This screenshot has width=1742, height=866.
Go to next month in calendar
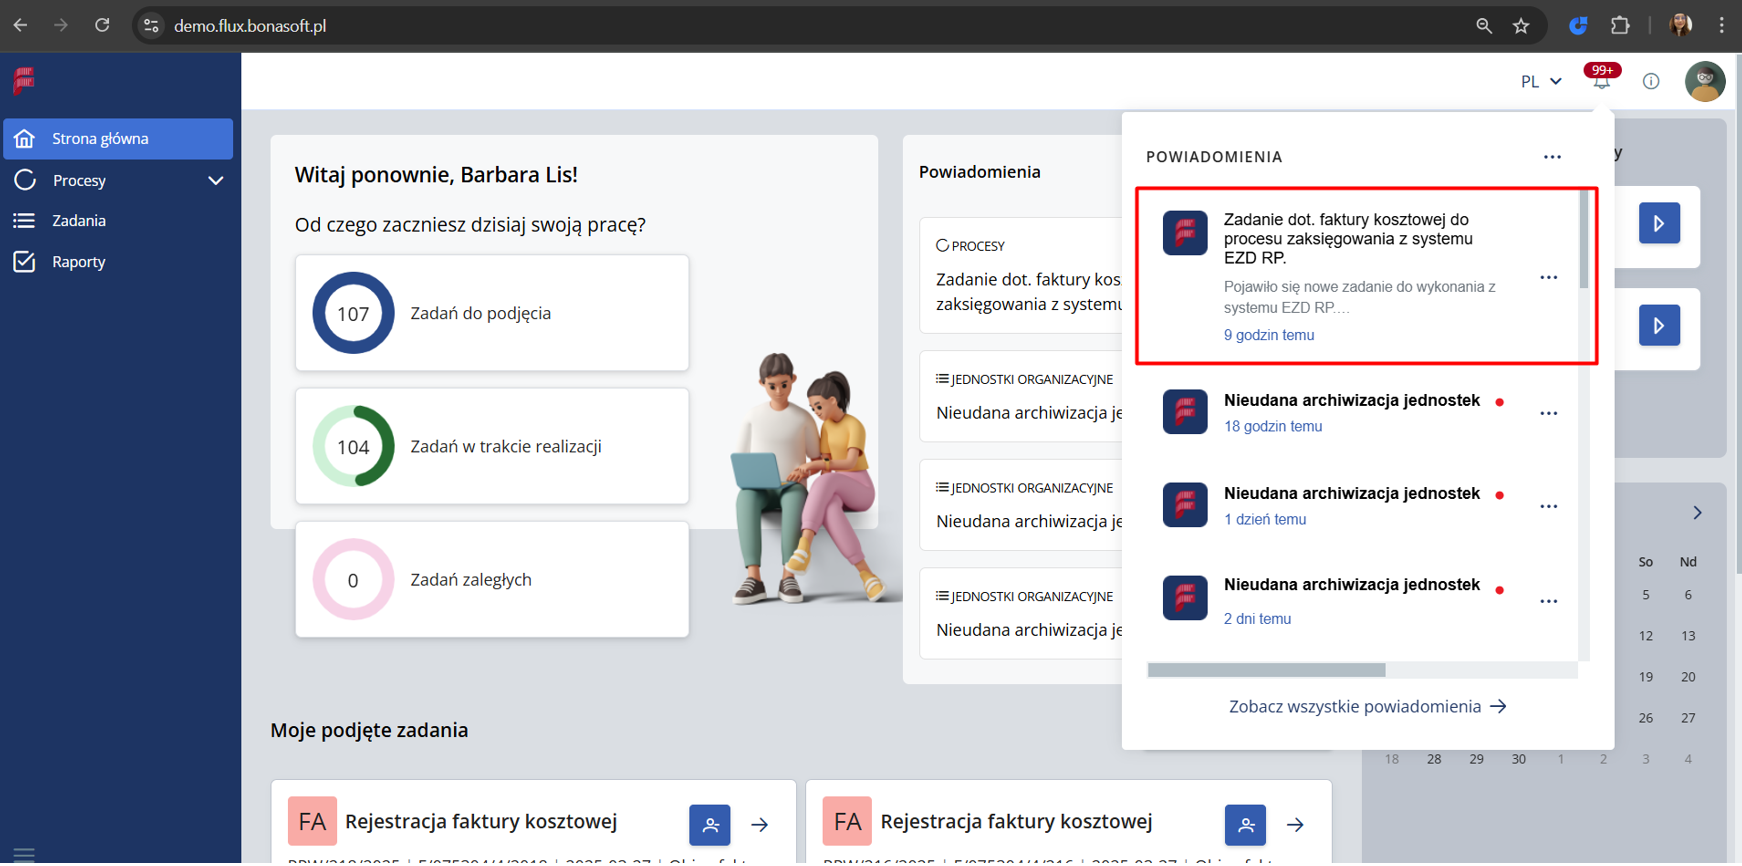1697,513
